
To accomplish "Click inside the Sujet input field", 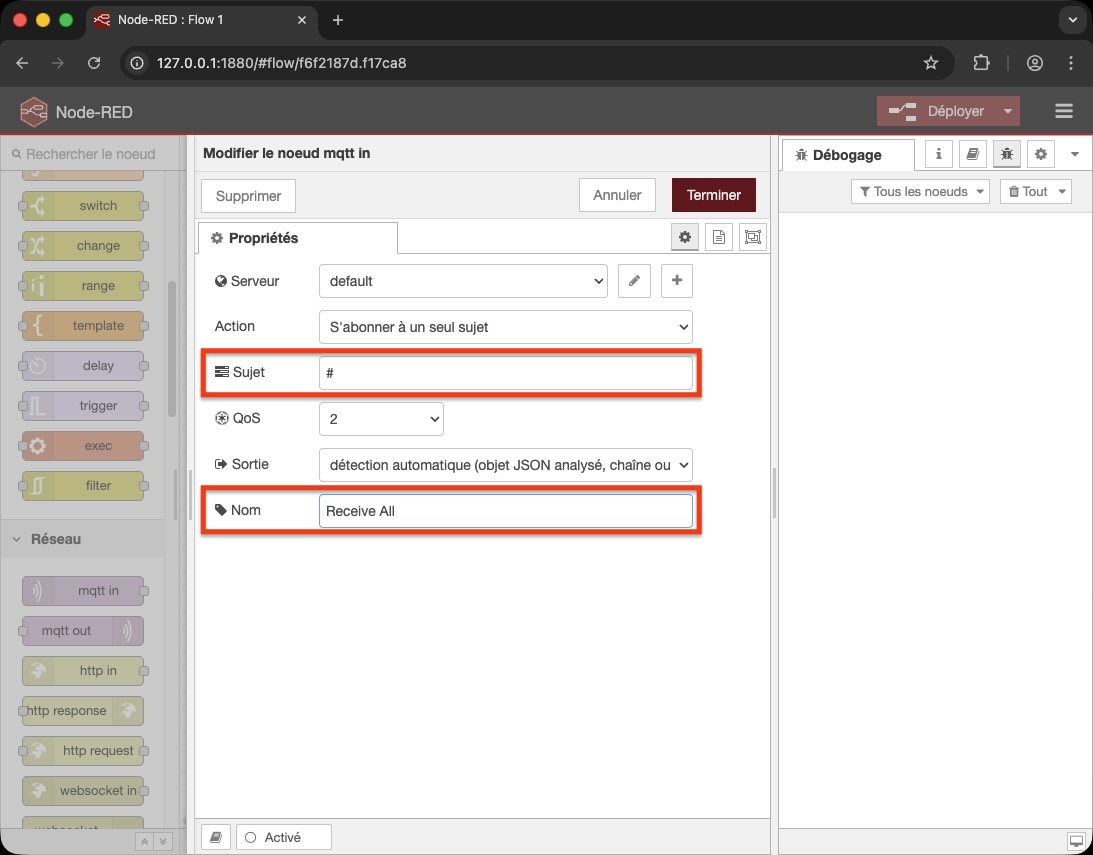I will coord(505,372).
